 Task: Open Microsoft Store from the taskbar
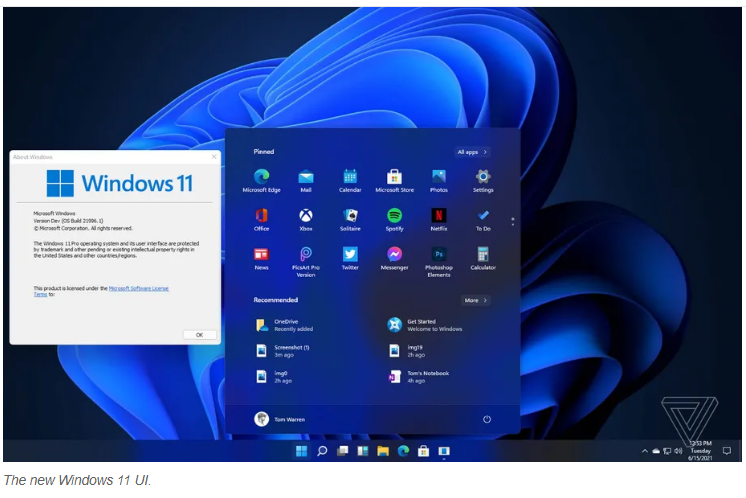coord(423,450)
